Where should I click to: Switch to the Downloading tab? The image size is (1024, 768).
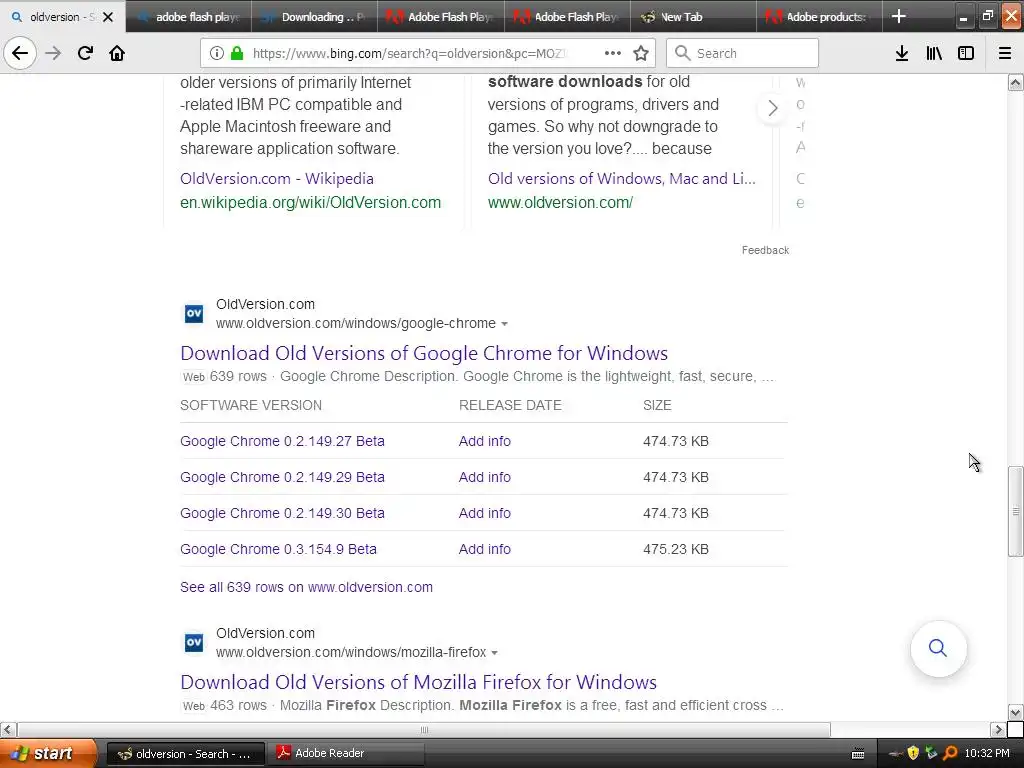coord(314,17)
